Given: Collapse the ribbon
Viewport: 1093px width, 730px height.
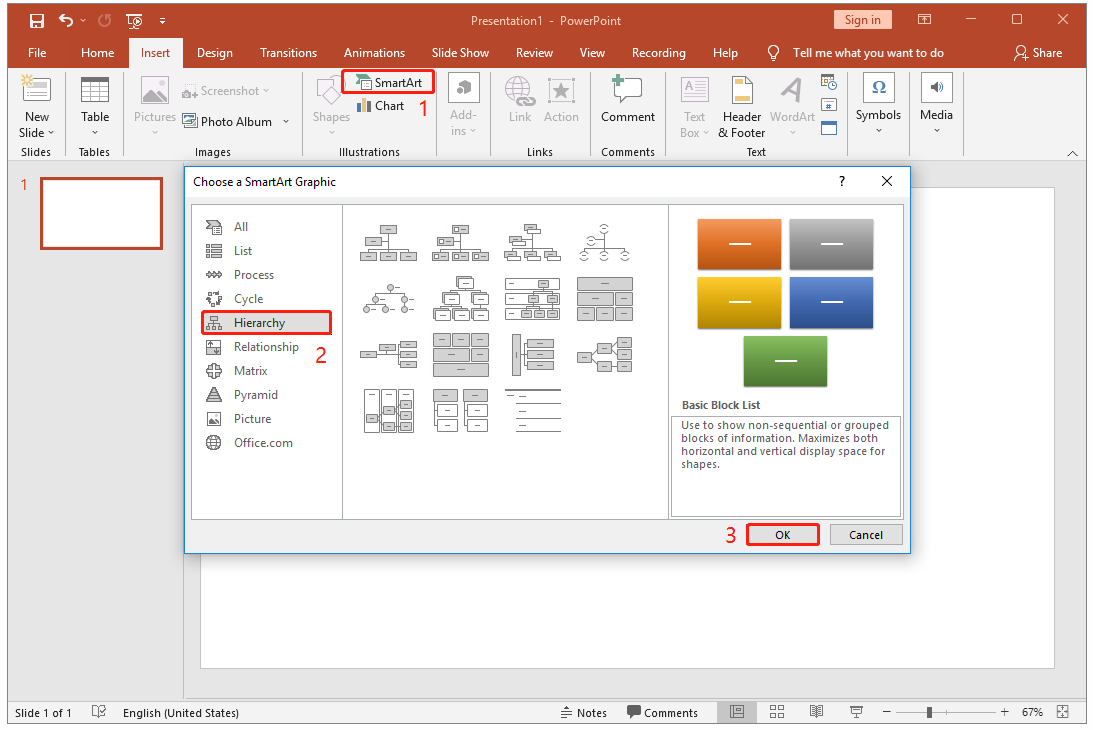Looking at the screenshot, I should pyautogui.click(x=1073, y=153).
